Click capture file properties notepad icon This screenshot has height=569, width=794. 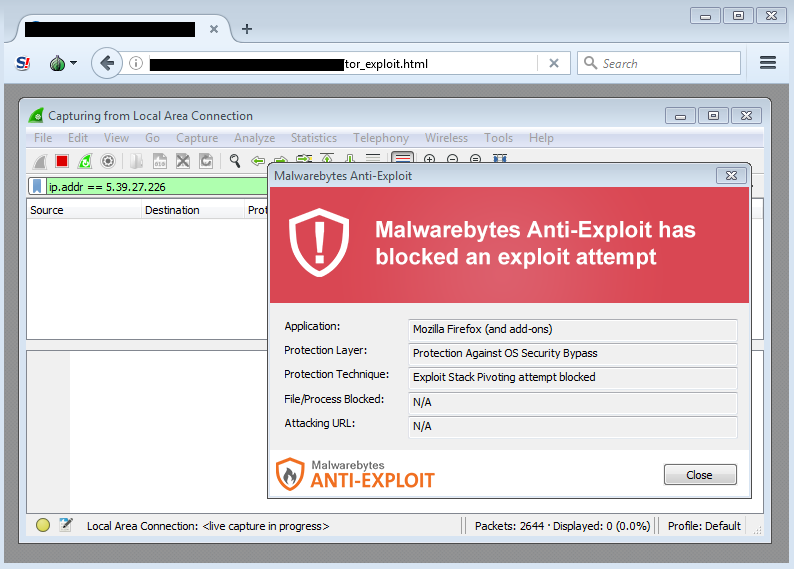(x=66, y=525)
